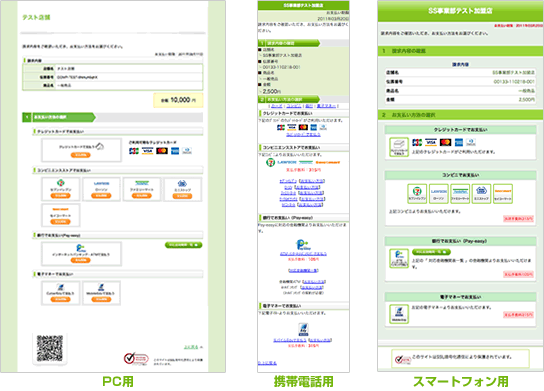Tap the Seven-Eleven icon in smartphone layout
The image size is (544, 391).
click(x=417, y=194)
